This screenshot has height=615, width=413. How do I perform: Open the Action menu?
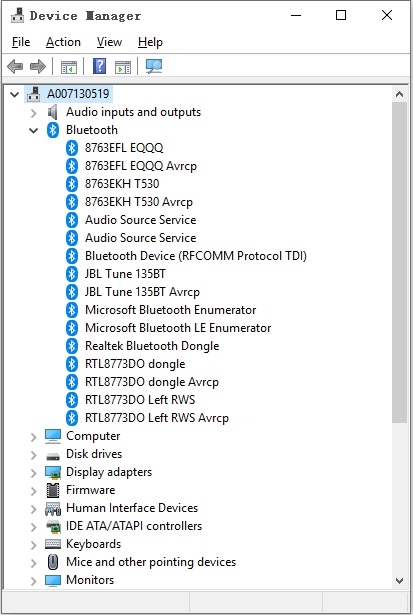[63, 42]
